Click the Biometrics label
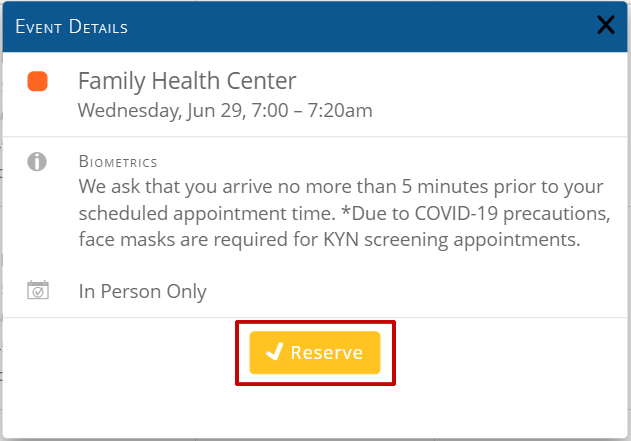Viewport: 631px width, 441px height. pos(118,162)
